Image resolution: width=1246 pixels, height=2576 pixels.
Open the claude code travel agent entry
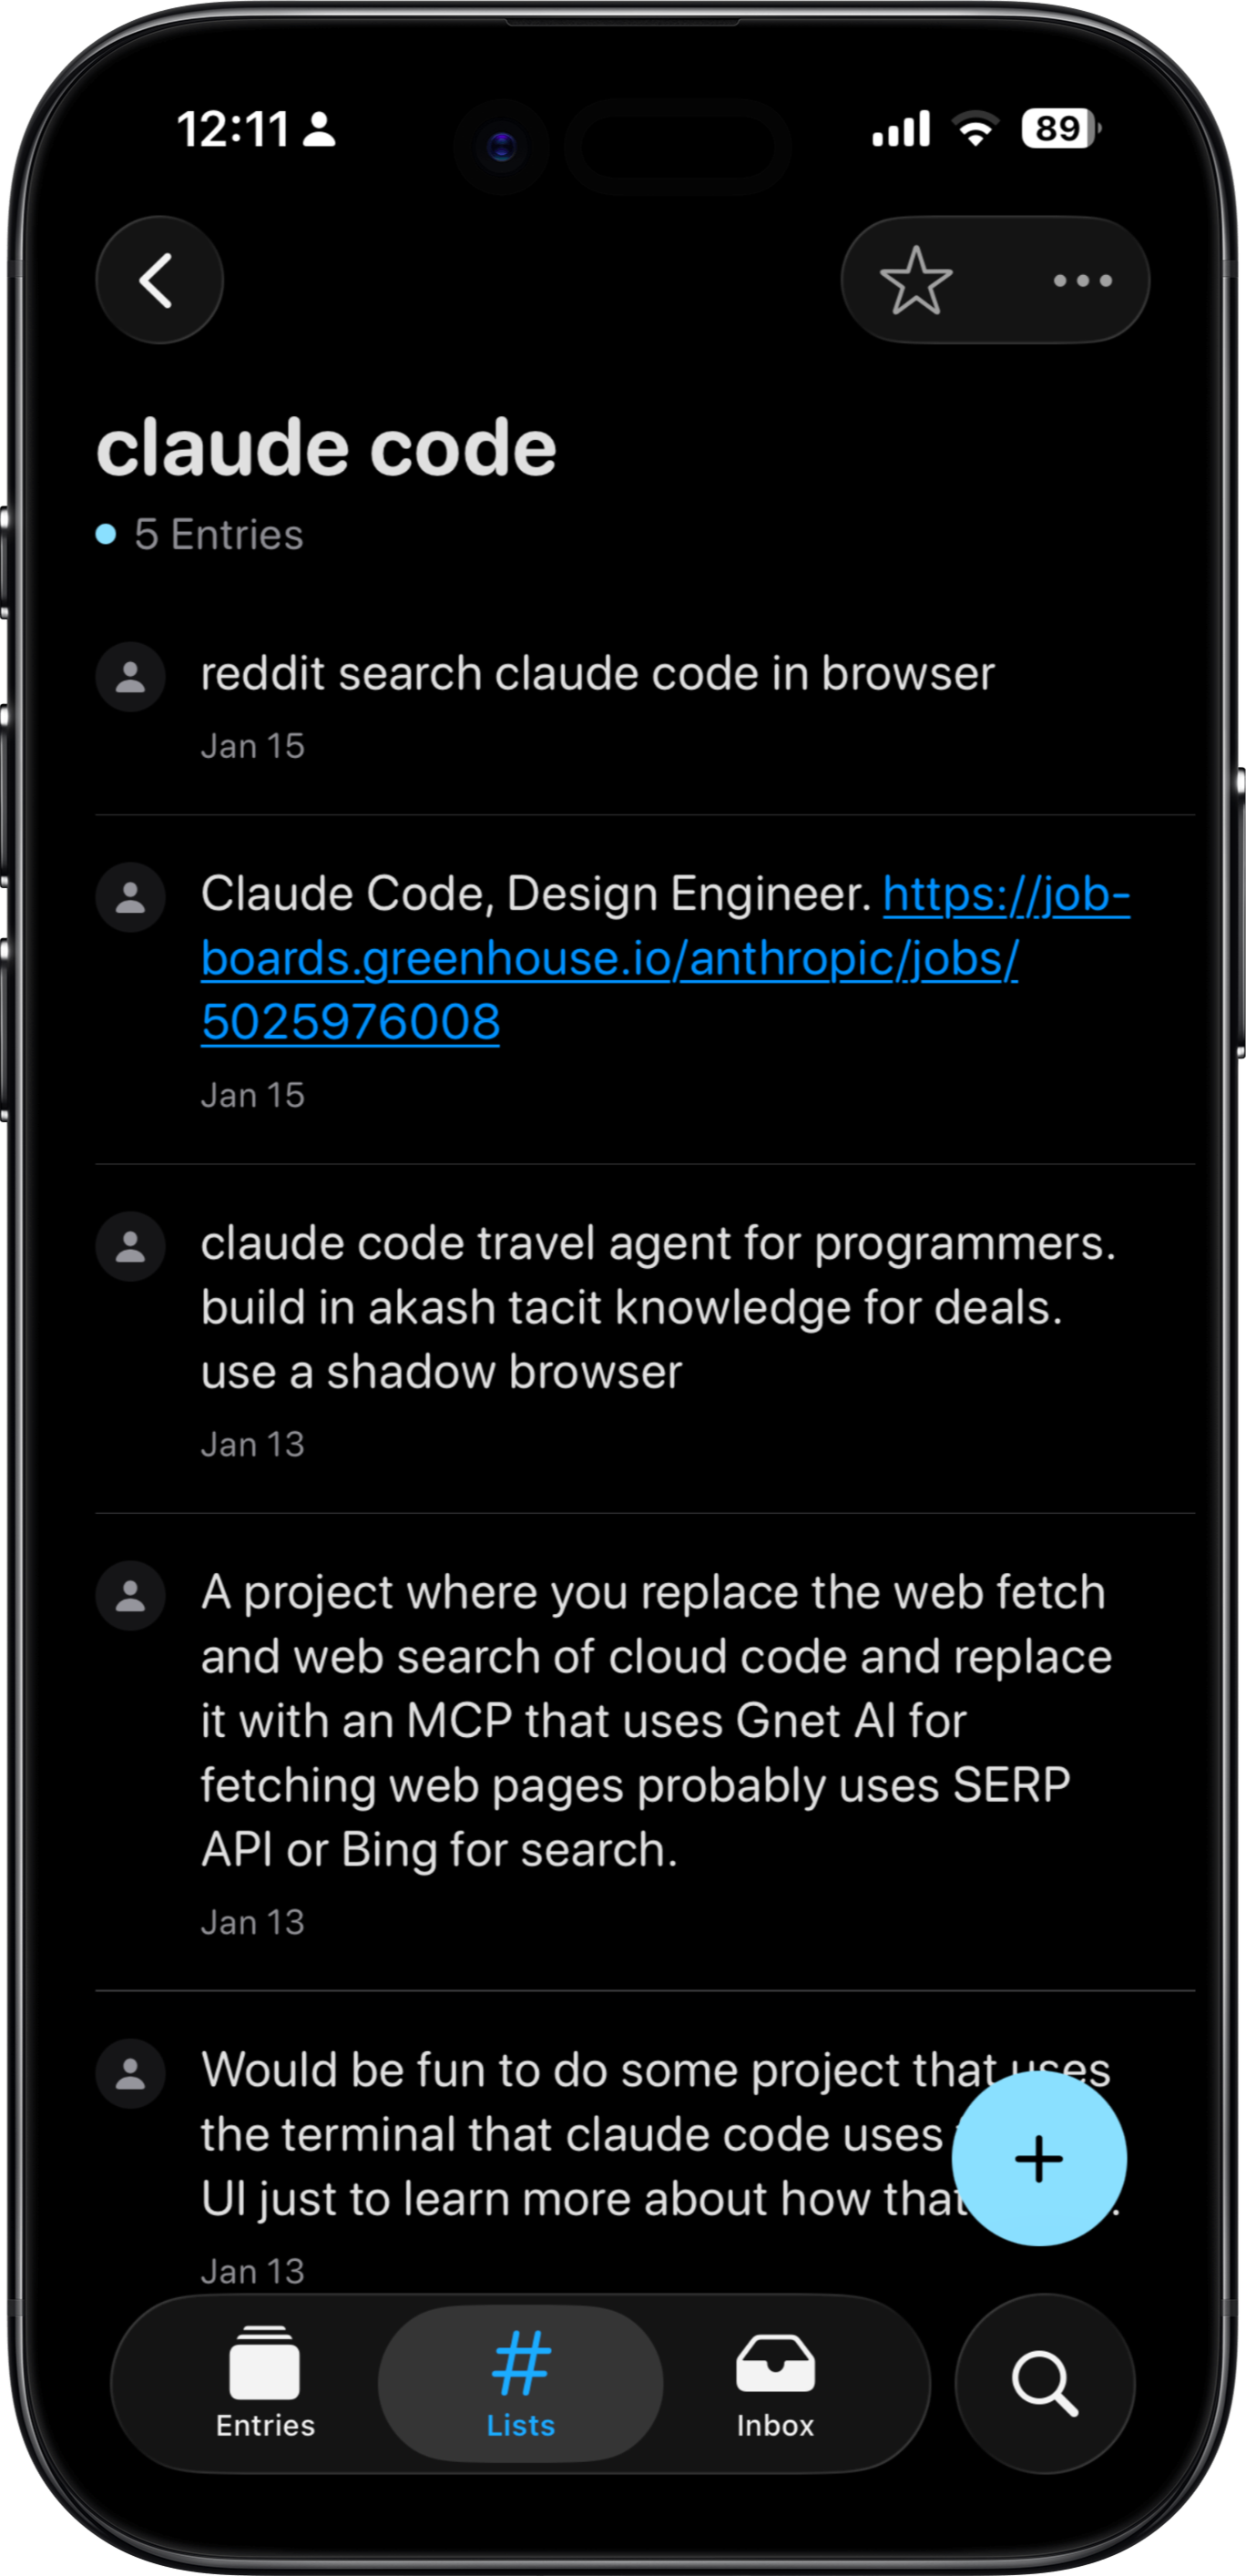[656, 1307]
